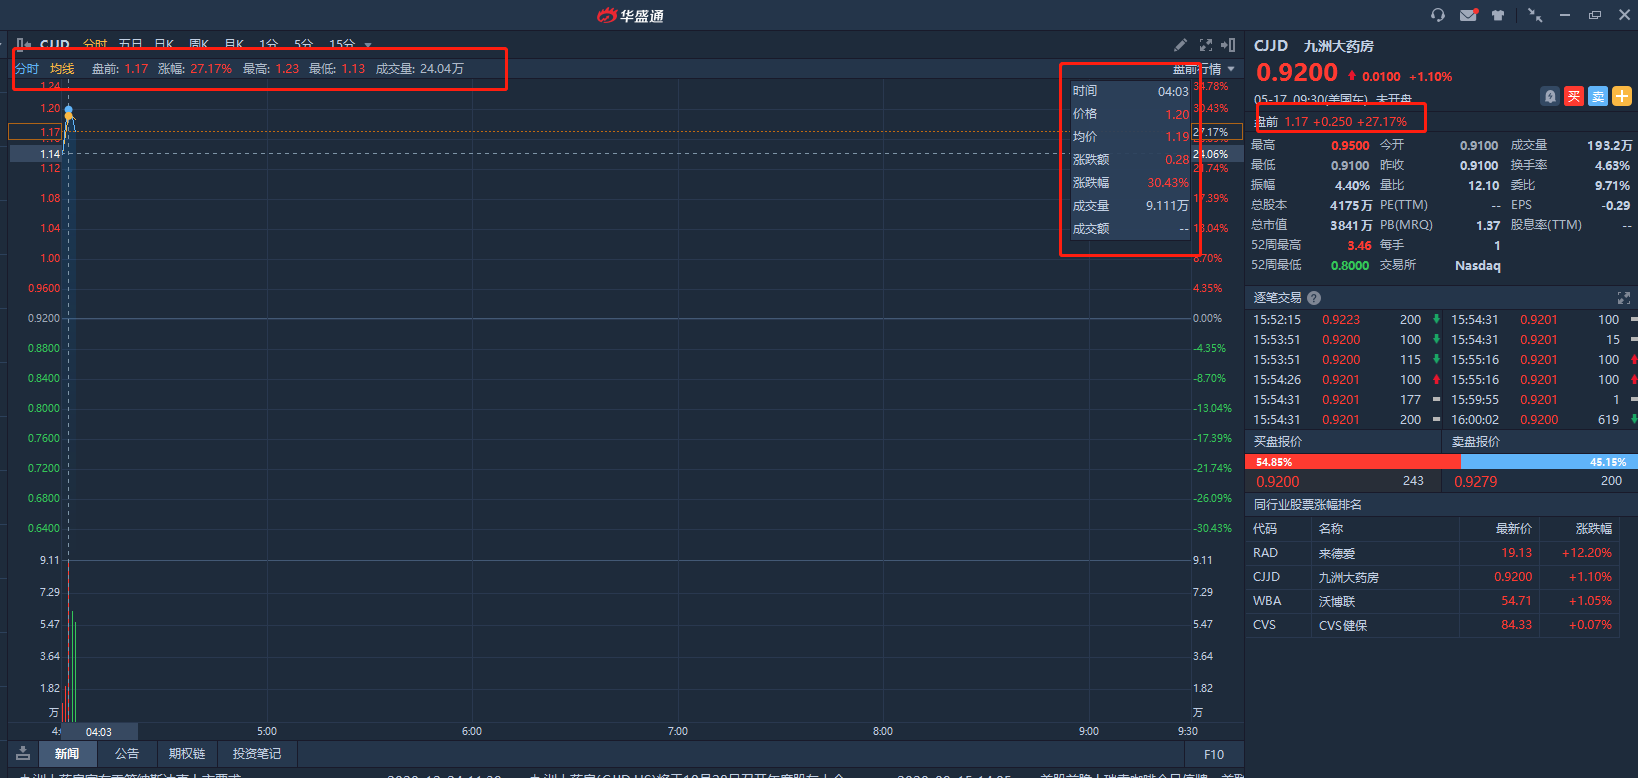Open help icon beside 逐笔交易
The height and width of the screenshot is (778, 1638).
click(x=1314, y=298)
